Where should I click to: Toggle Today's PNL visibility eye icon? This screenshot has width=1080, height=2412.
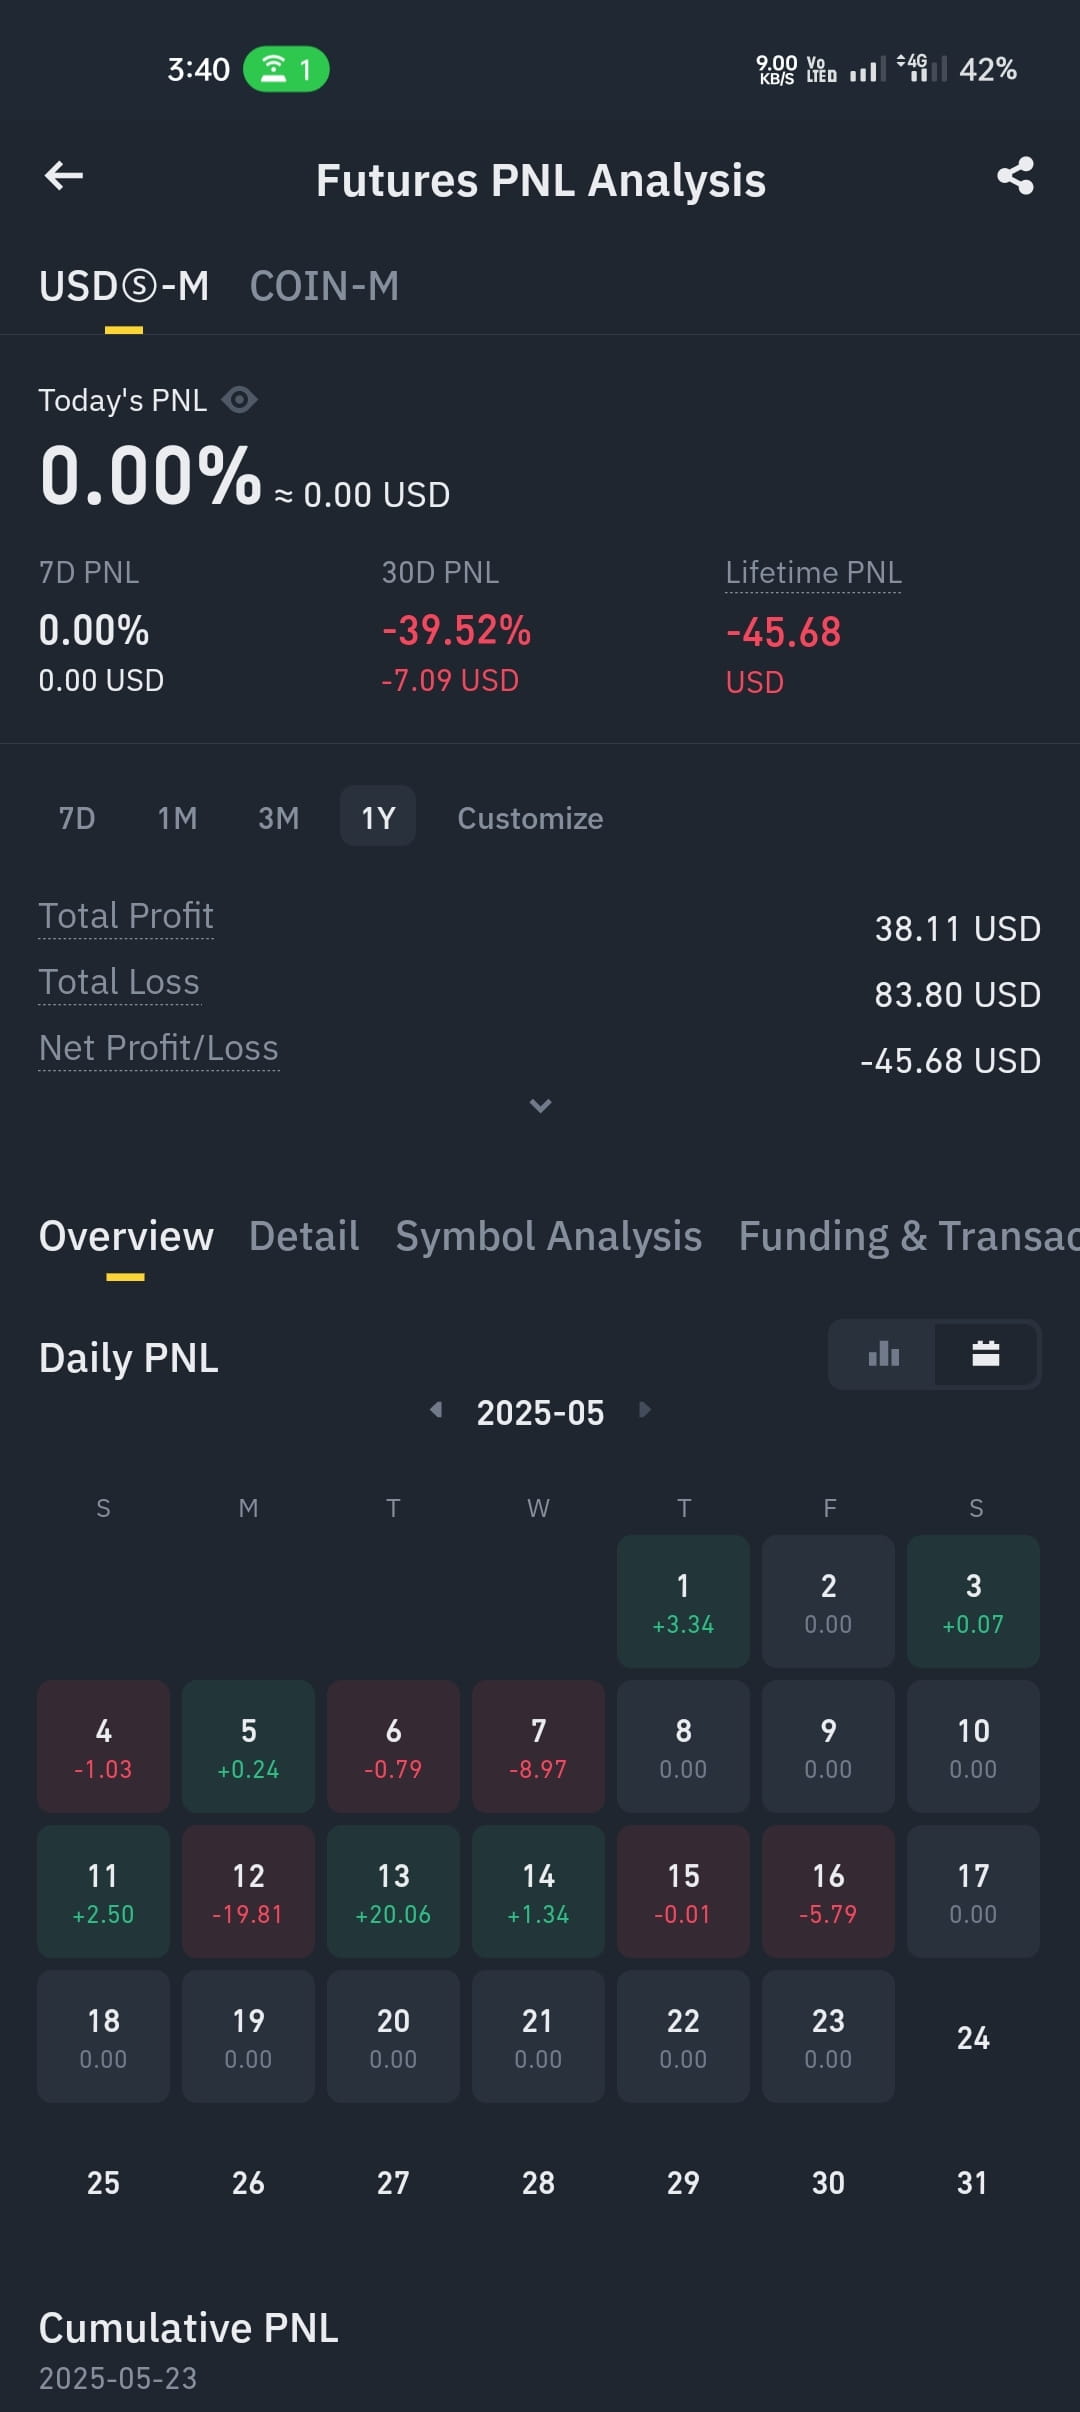click(x=240, y=400)
